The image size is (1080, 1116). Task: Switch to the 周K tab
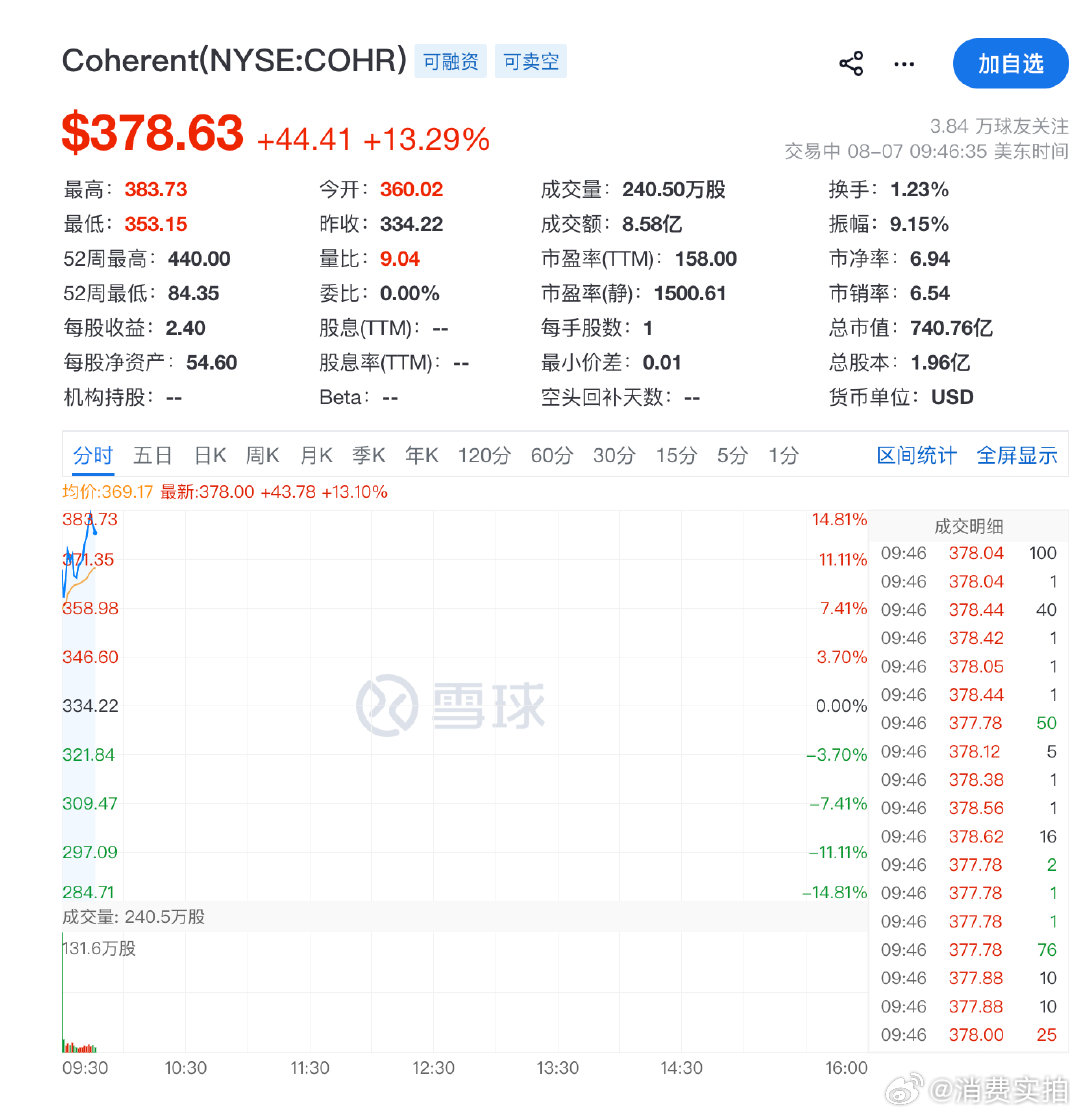tap(262, 456)
